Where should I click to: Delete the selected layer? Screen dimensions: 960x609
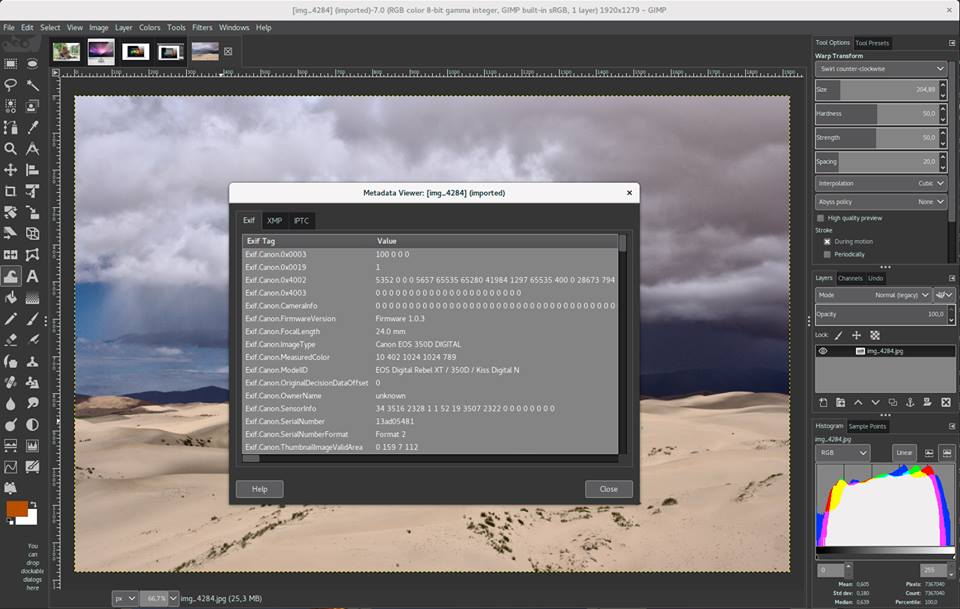coord(946,401)
